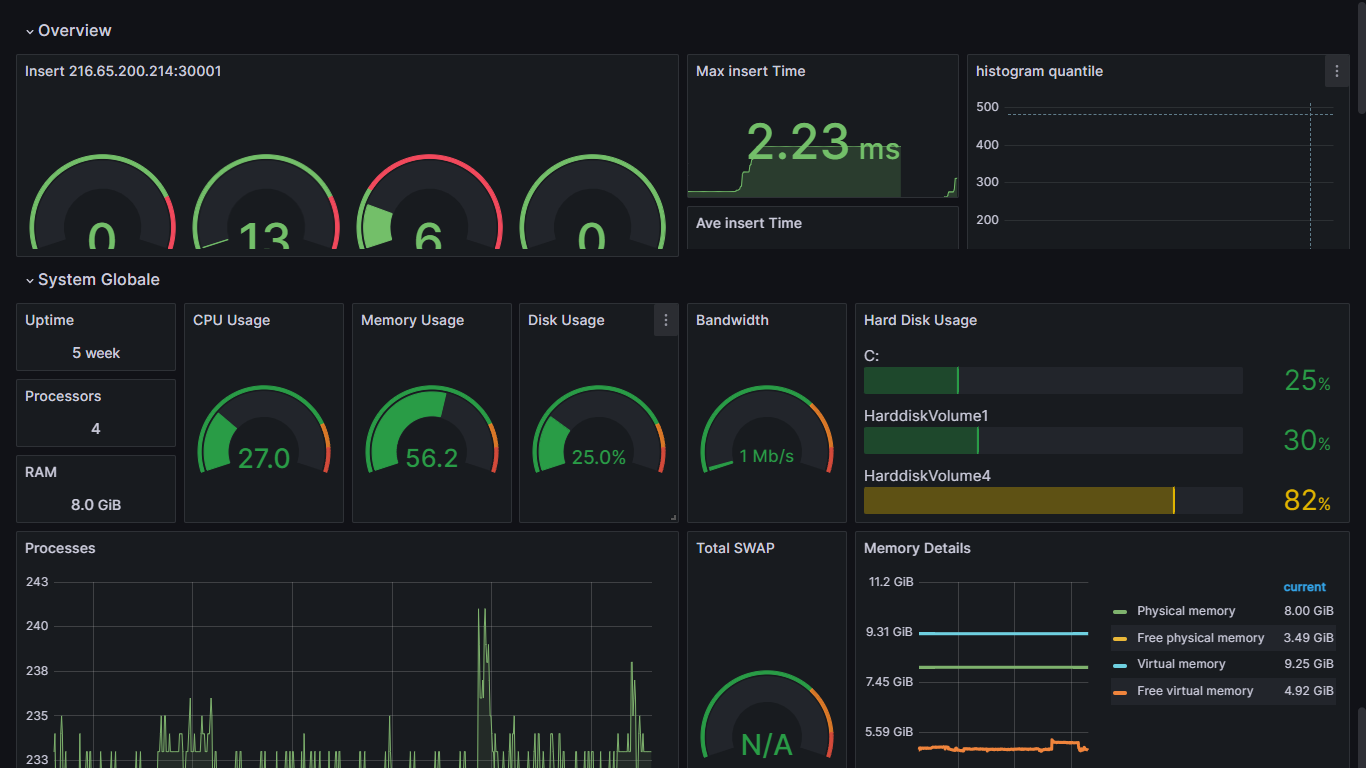1366x768 pixels.
Task: Click the Memory Details panel title
Action: point(917,548)
